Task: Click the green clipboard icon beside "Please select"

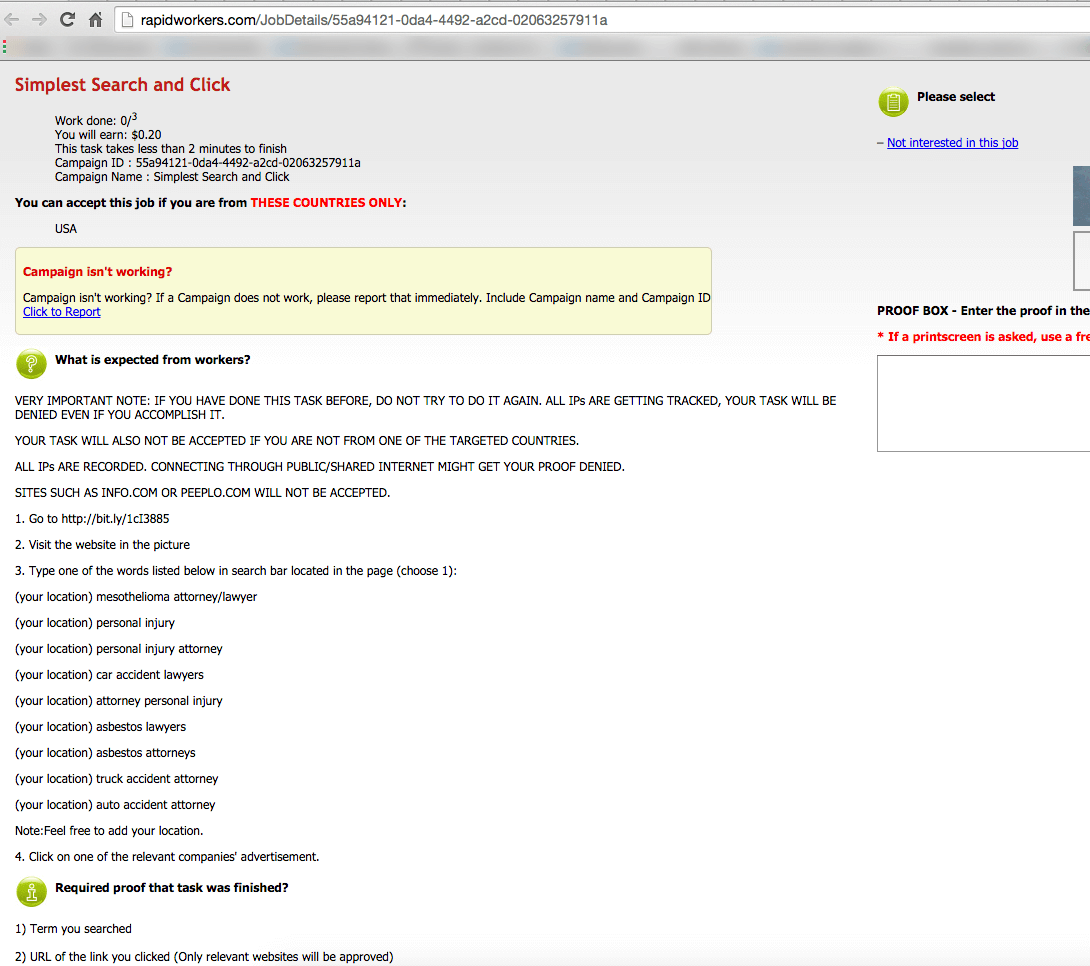Action: 892,102
